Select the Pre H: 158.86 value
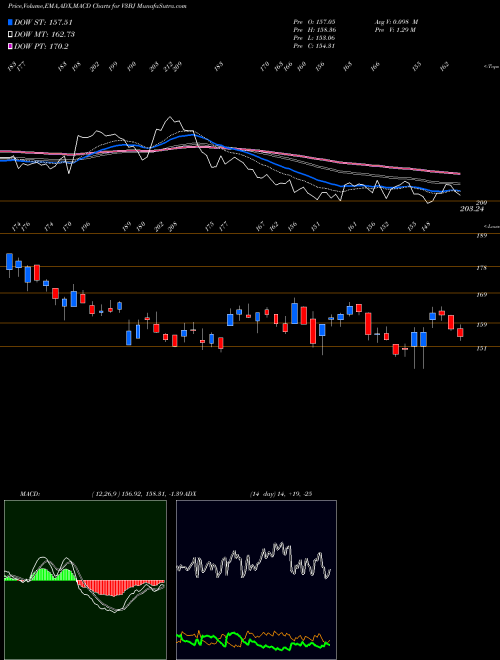 tap(314, 30)
